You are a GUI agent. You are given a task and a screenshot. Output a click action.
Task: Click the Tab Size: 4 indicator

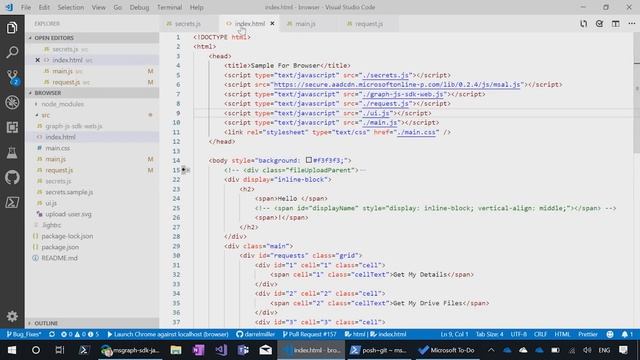(489, 334)
